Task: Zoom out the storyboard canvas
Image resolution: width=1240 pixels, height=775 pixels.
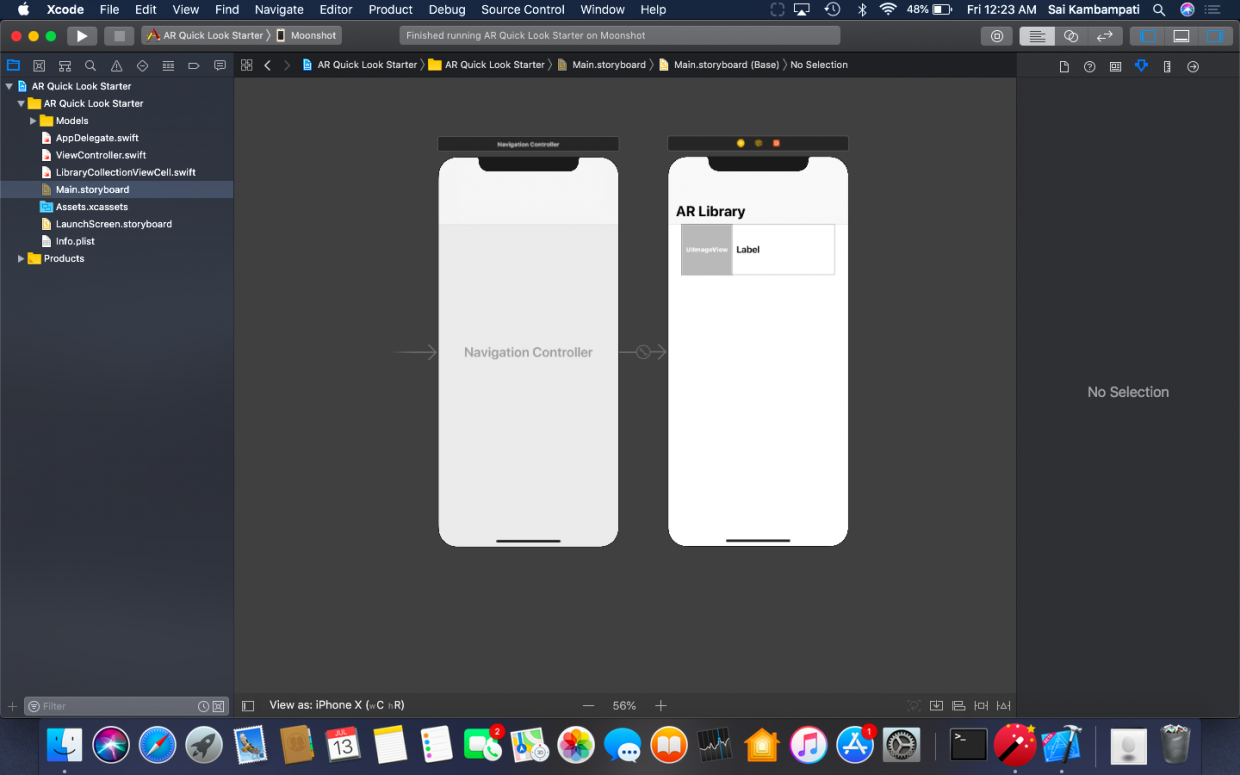Action: coord(589,705)
